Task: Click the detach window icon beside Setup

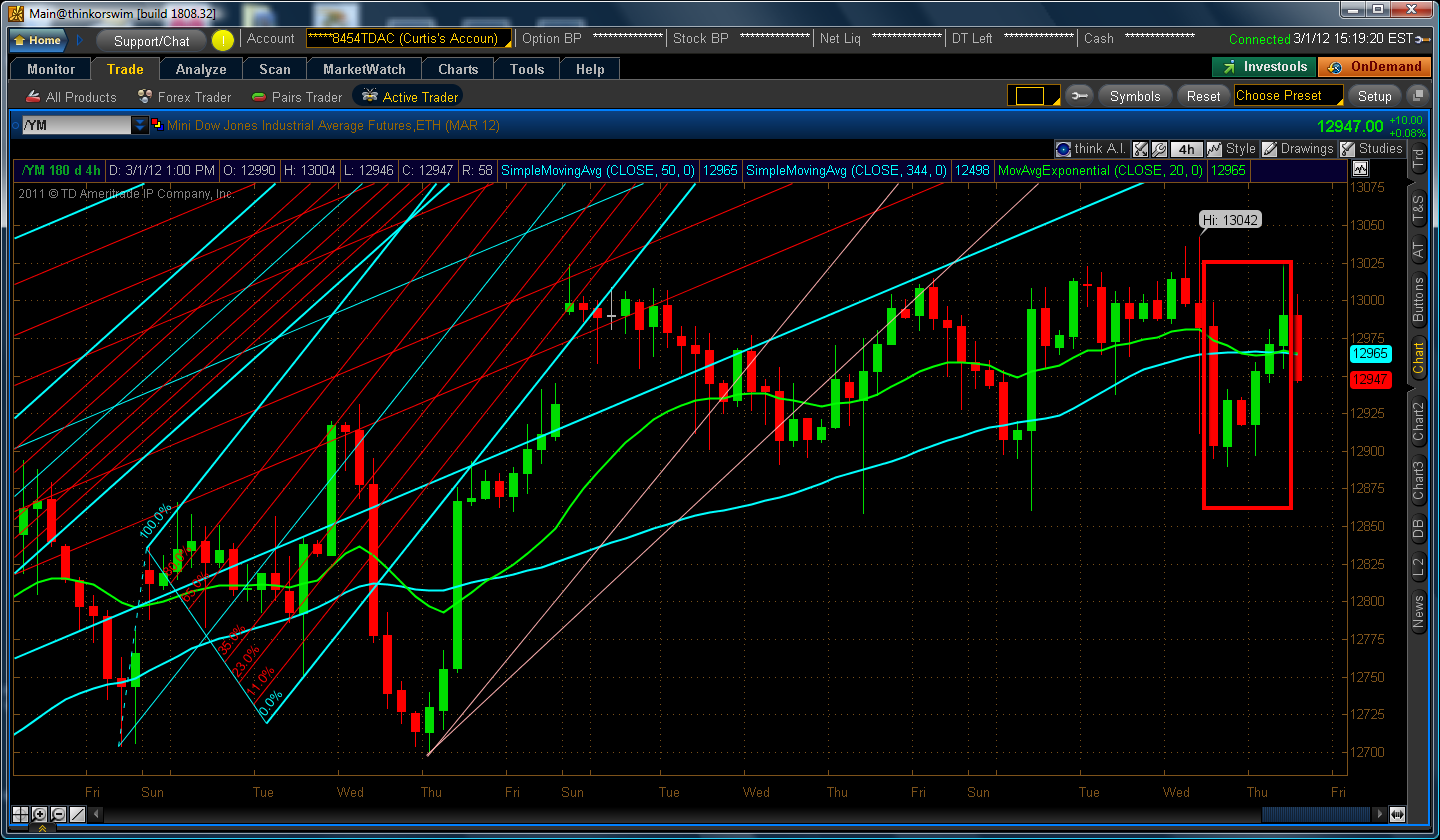Action: [x=1417, y=96]
